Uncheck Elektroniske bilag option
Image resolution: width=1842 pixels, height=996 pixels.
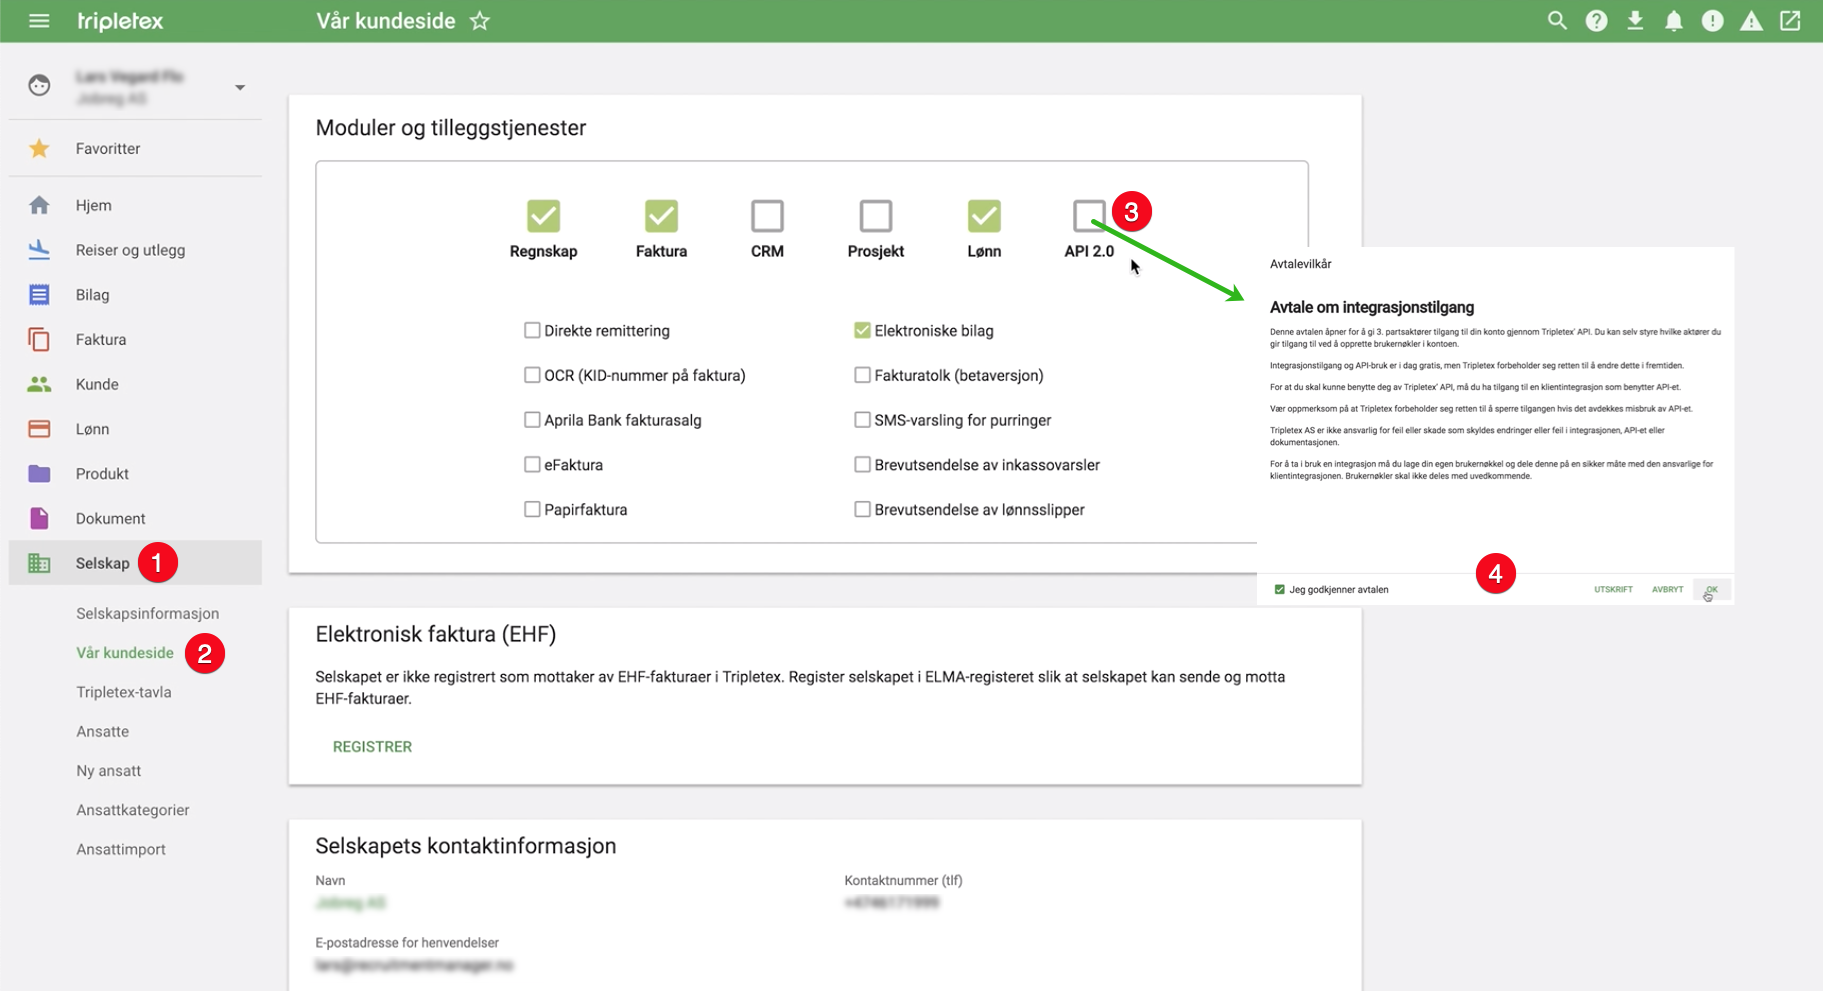(862, 330)
